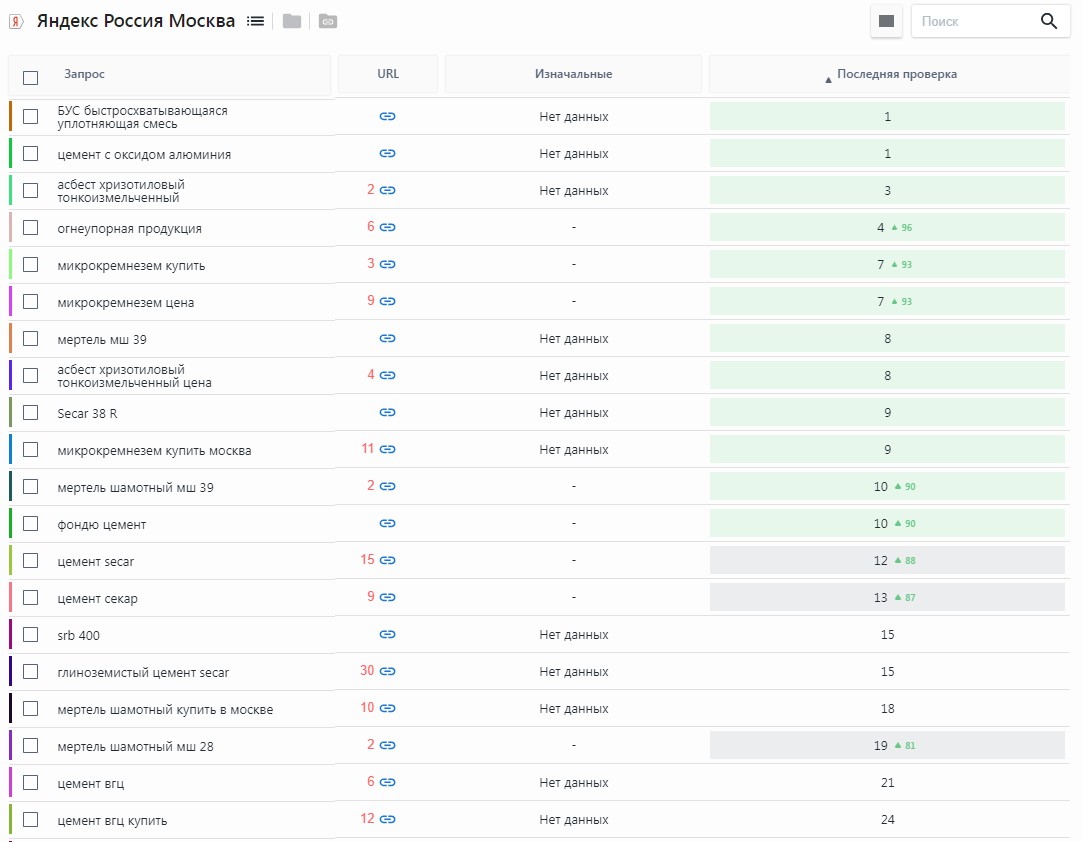
Task: Click link icon for 'Secar 38 R'
Action: [x=388, y=413]
